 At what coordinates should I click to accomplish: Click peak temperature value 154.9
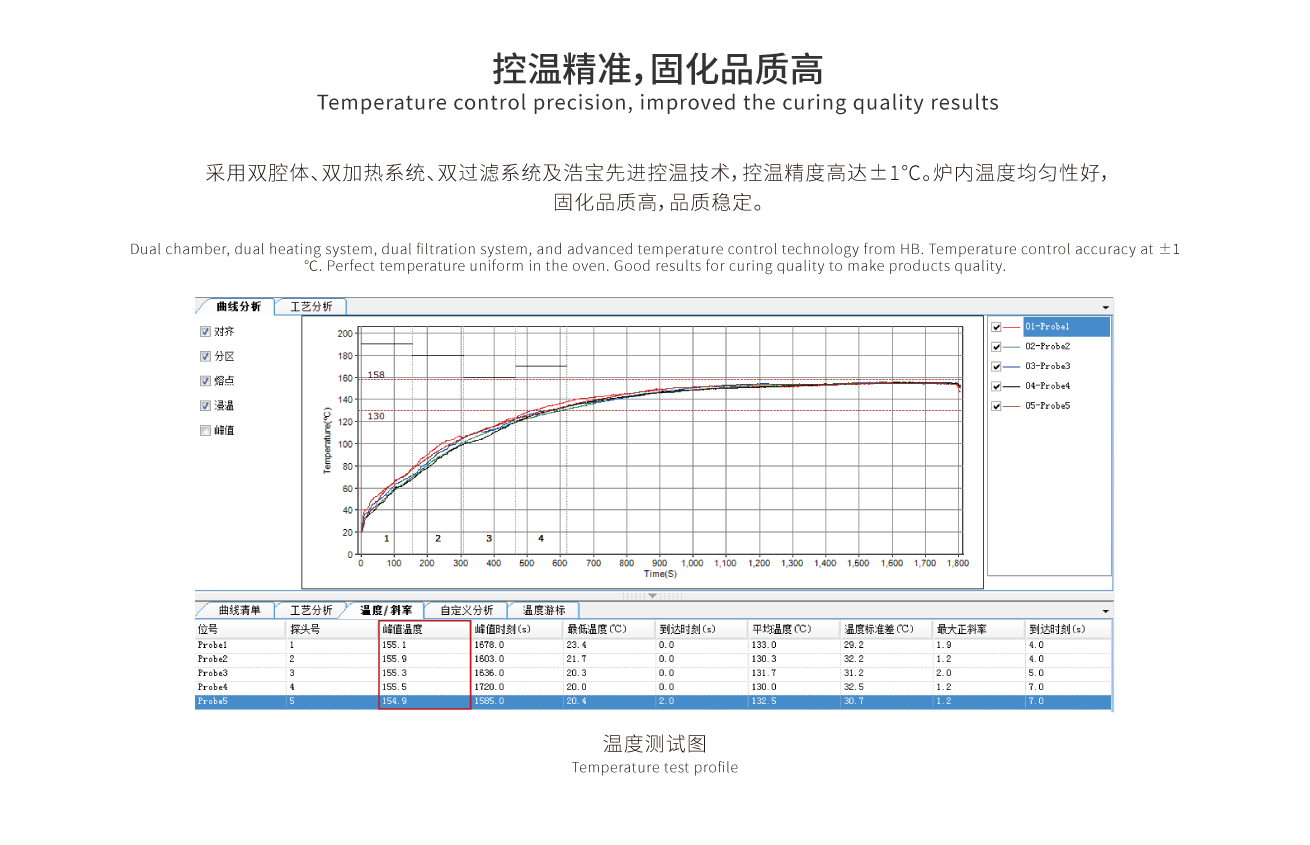click(x=394, y=702)
